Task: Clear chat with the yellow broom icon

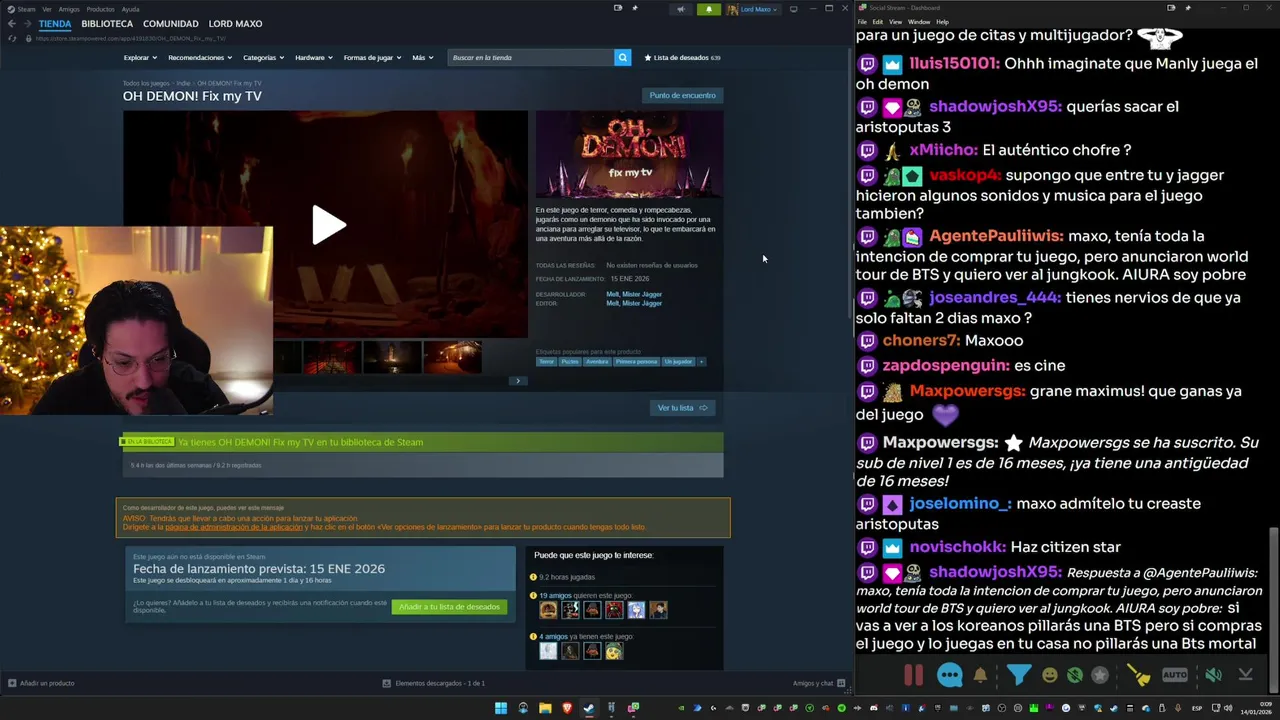Action: pos(1139,675)
